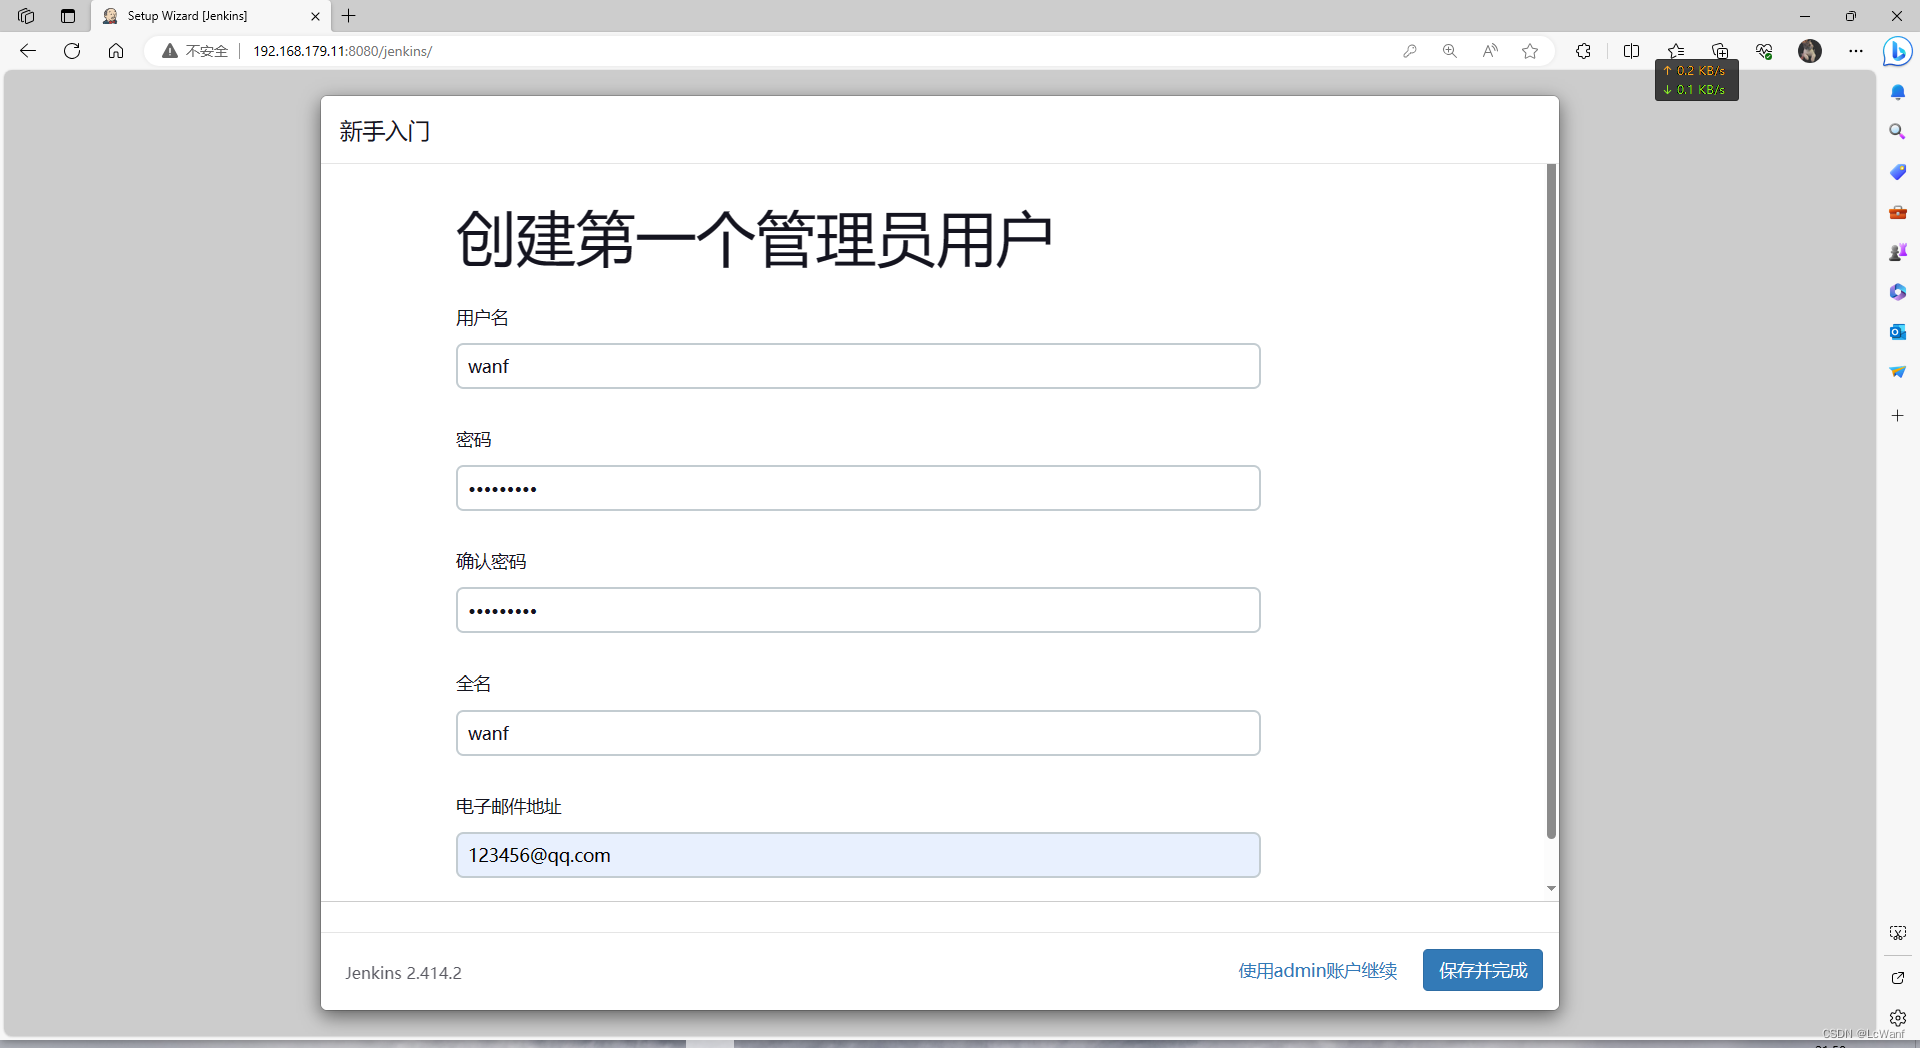This screenshot has width=1920, height=1048.
Task: Add page to favorites star
Action: [1530, 51]
